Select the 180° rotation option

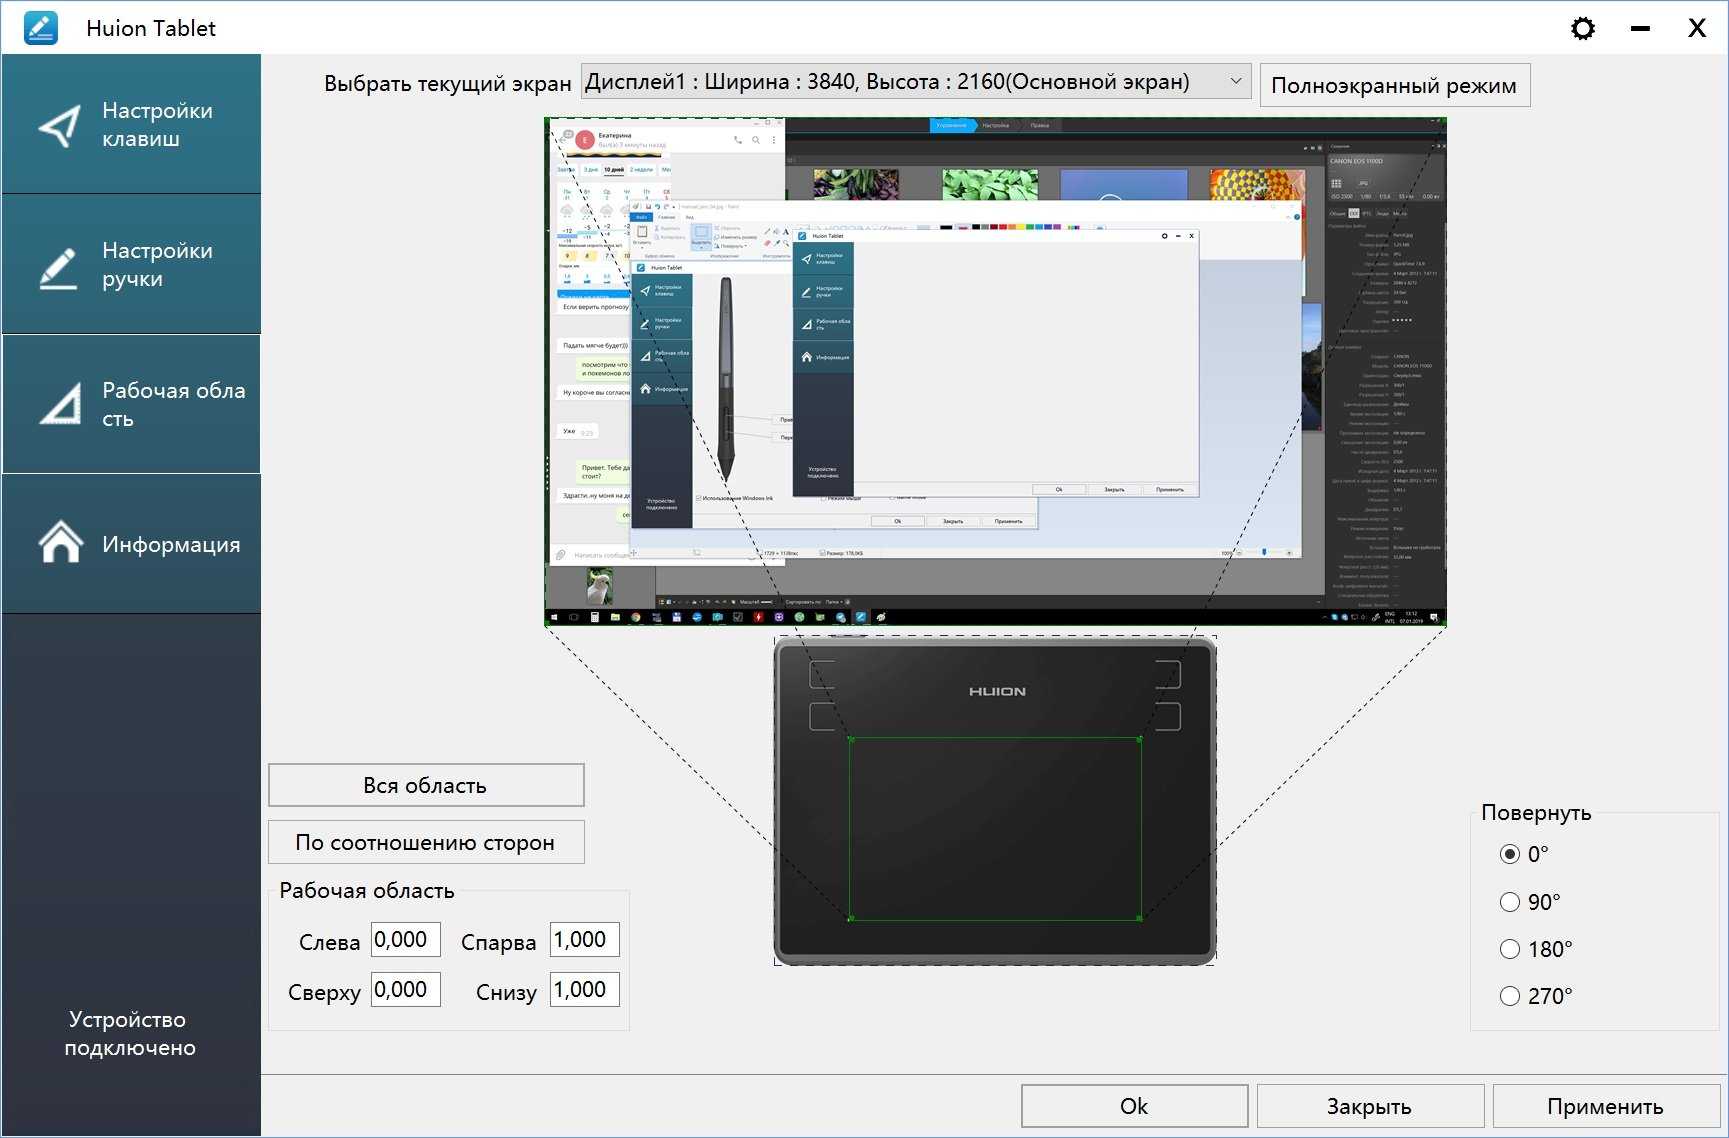pyautogui.click(x=1510, y=949)
